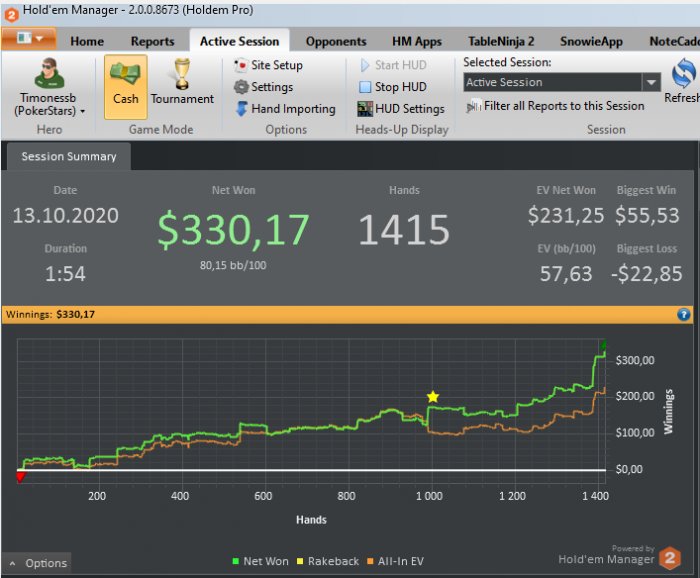Viewport: 700px width, 578px height.
Task: Open the SnowieApp tab
Action: click(591, 41)
